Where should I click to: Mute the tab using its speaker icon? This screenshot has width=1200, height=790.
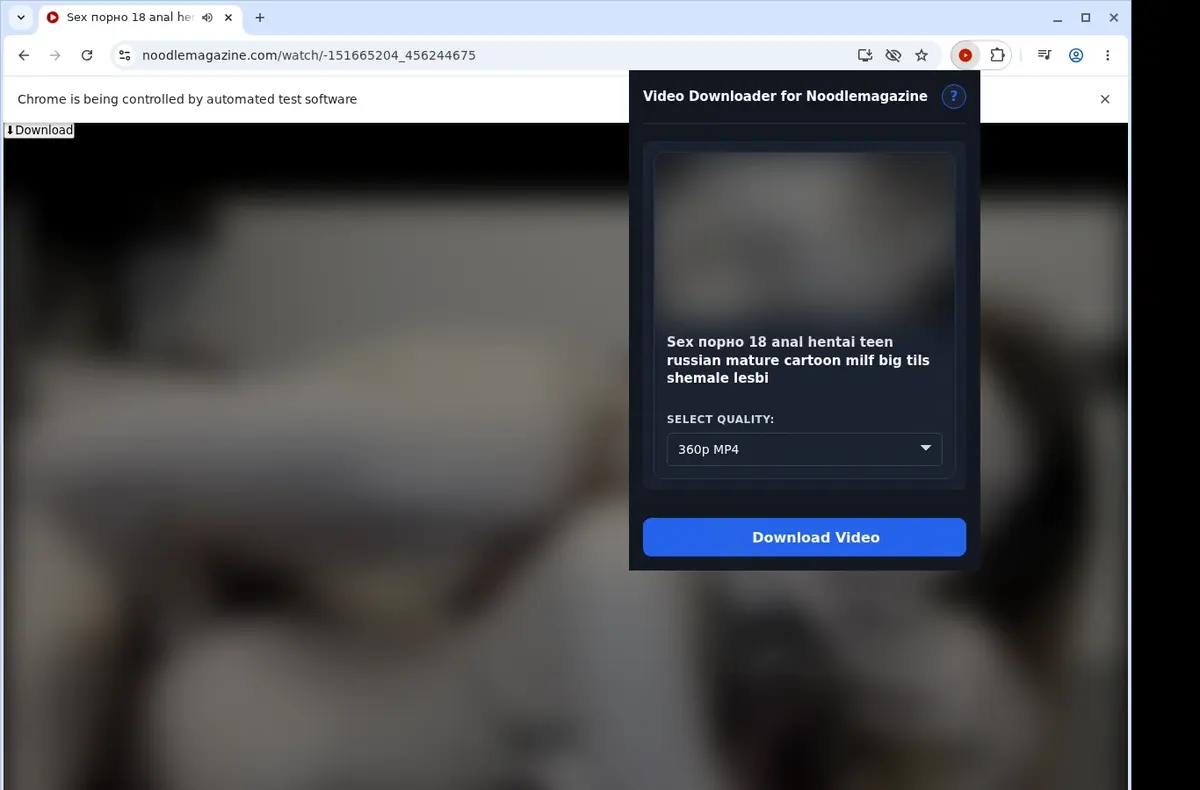[207, 17]
